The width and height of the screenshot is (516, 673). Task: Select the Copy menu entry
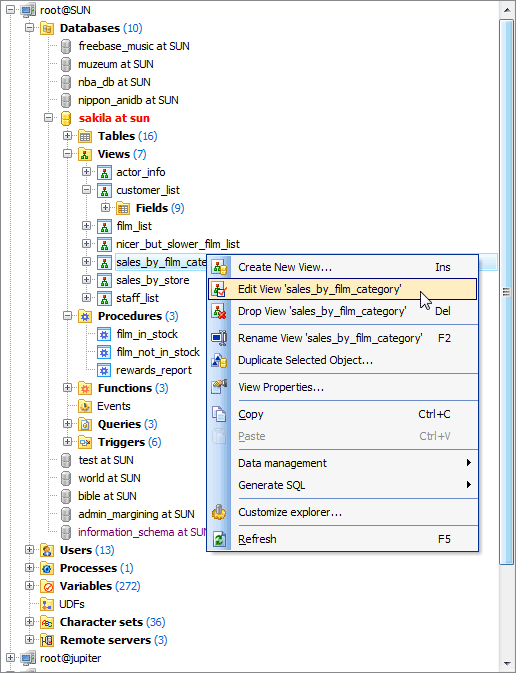tap(342, 414)
